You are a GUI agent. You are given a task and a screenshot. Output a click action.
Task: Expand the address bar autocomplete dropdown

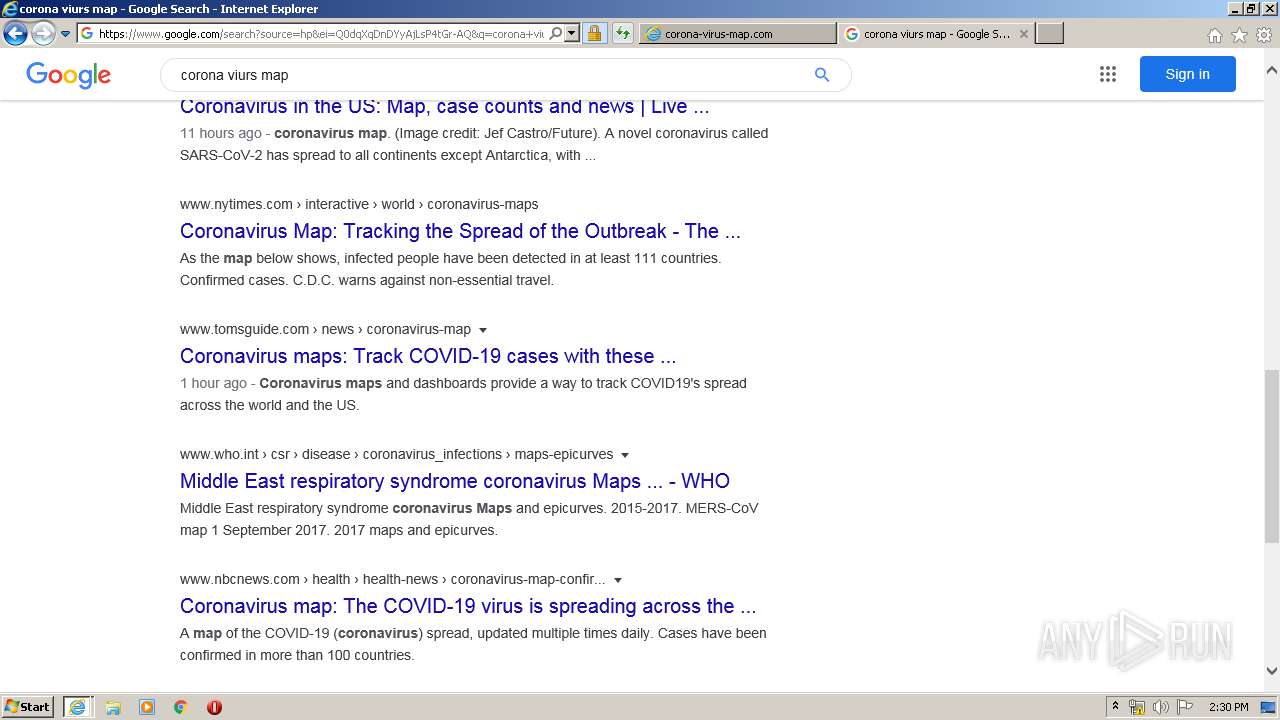tap(572, 33)
